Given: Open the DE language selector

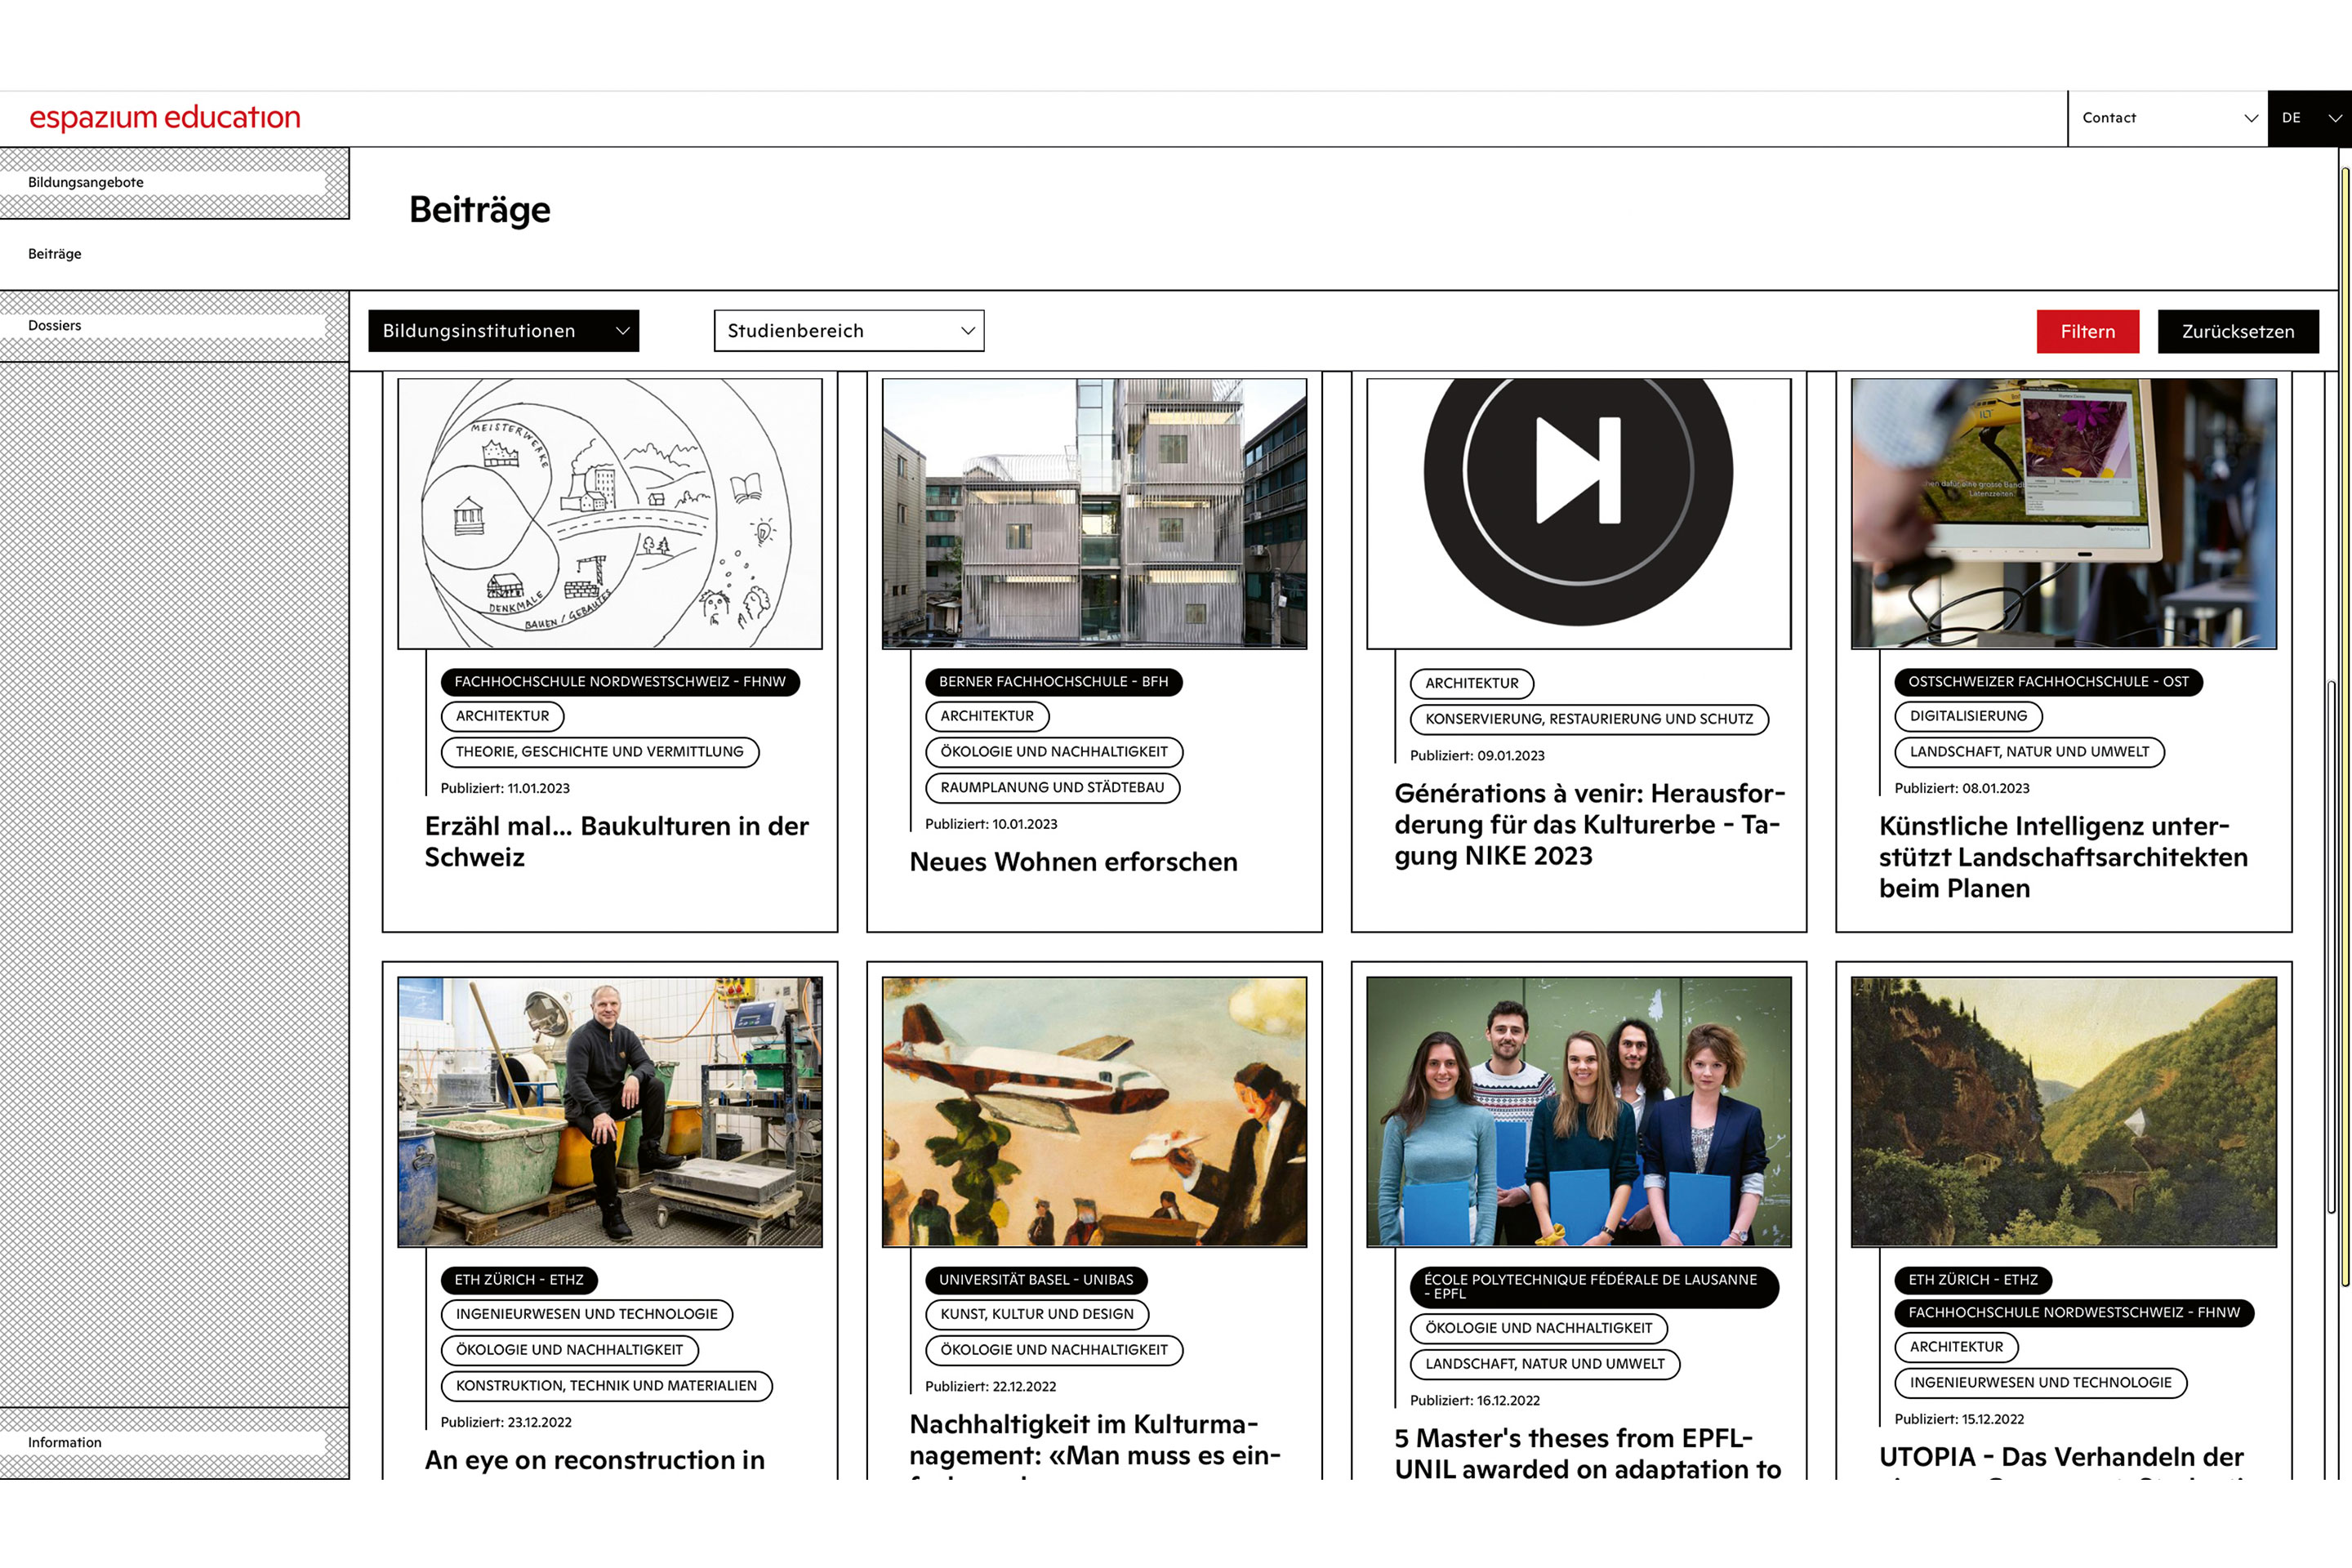Looking at the screenshot, I should coord(2309,118).
